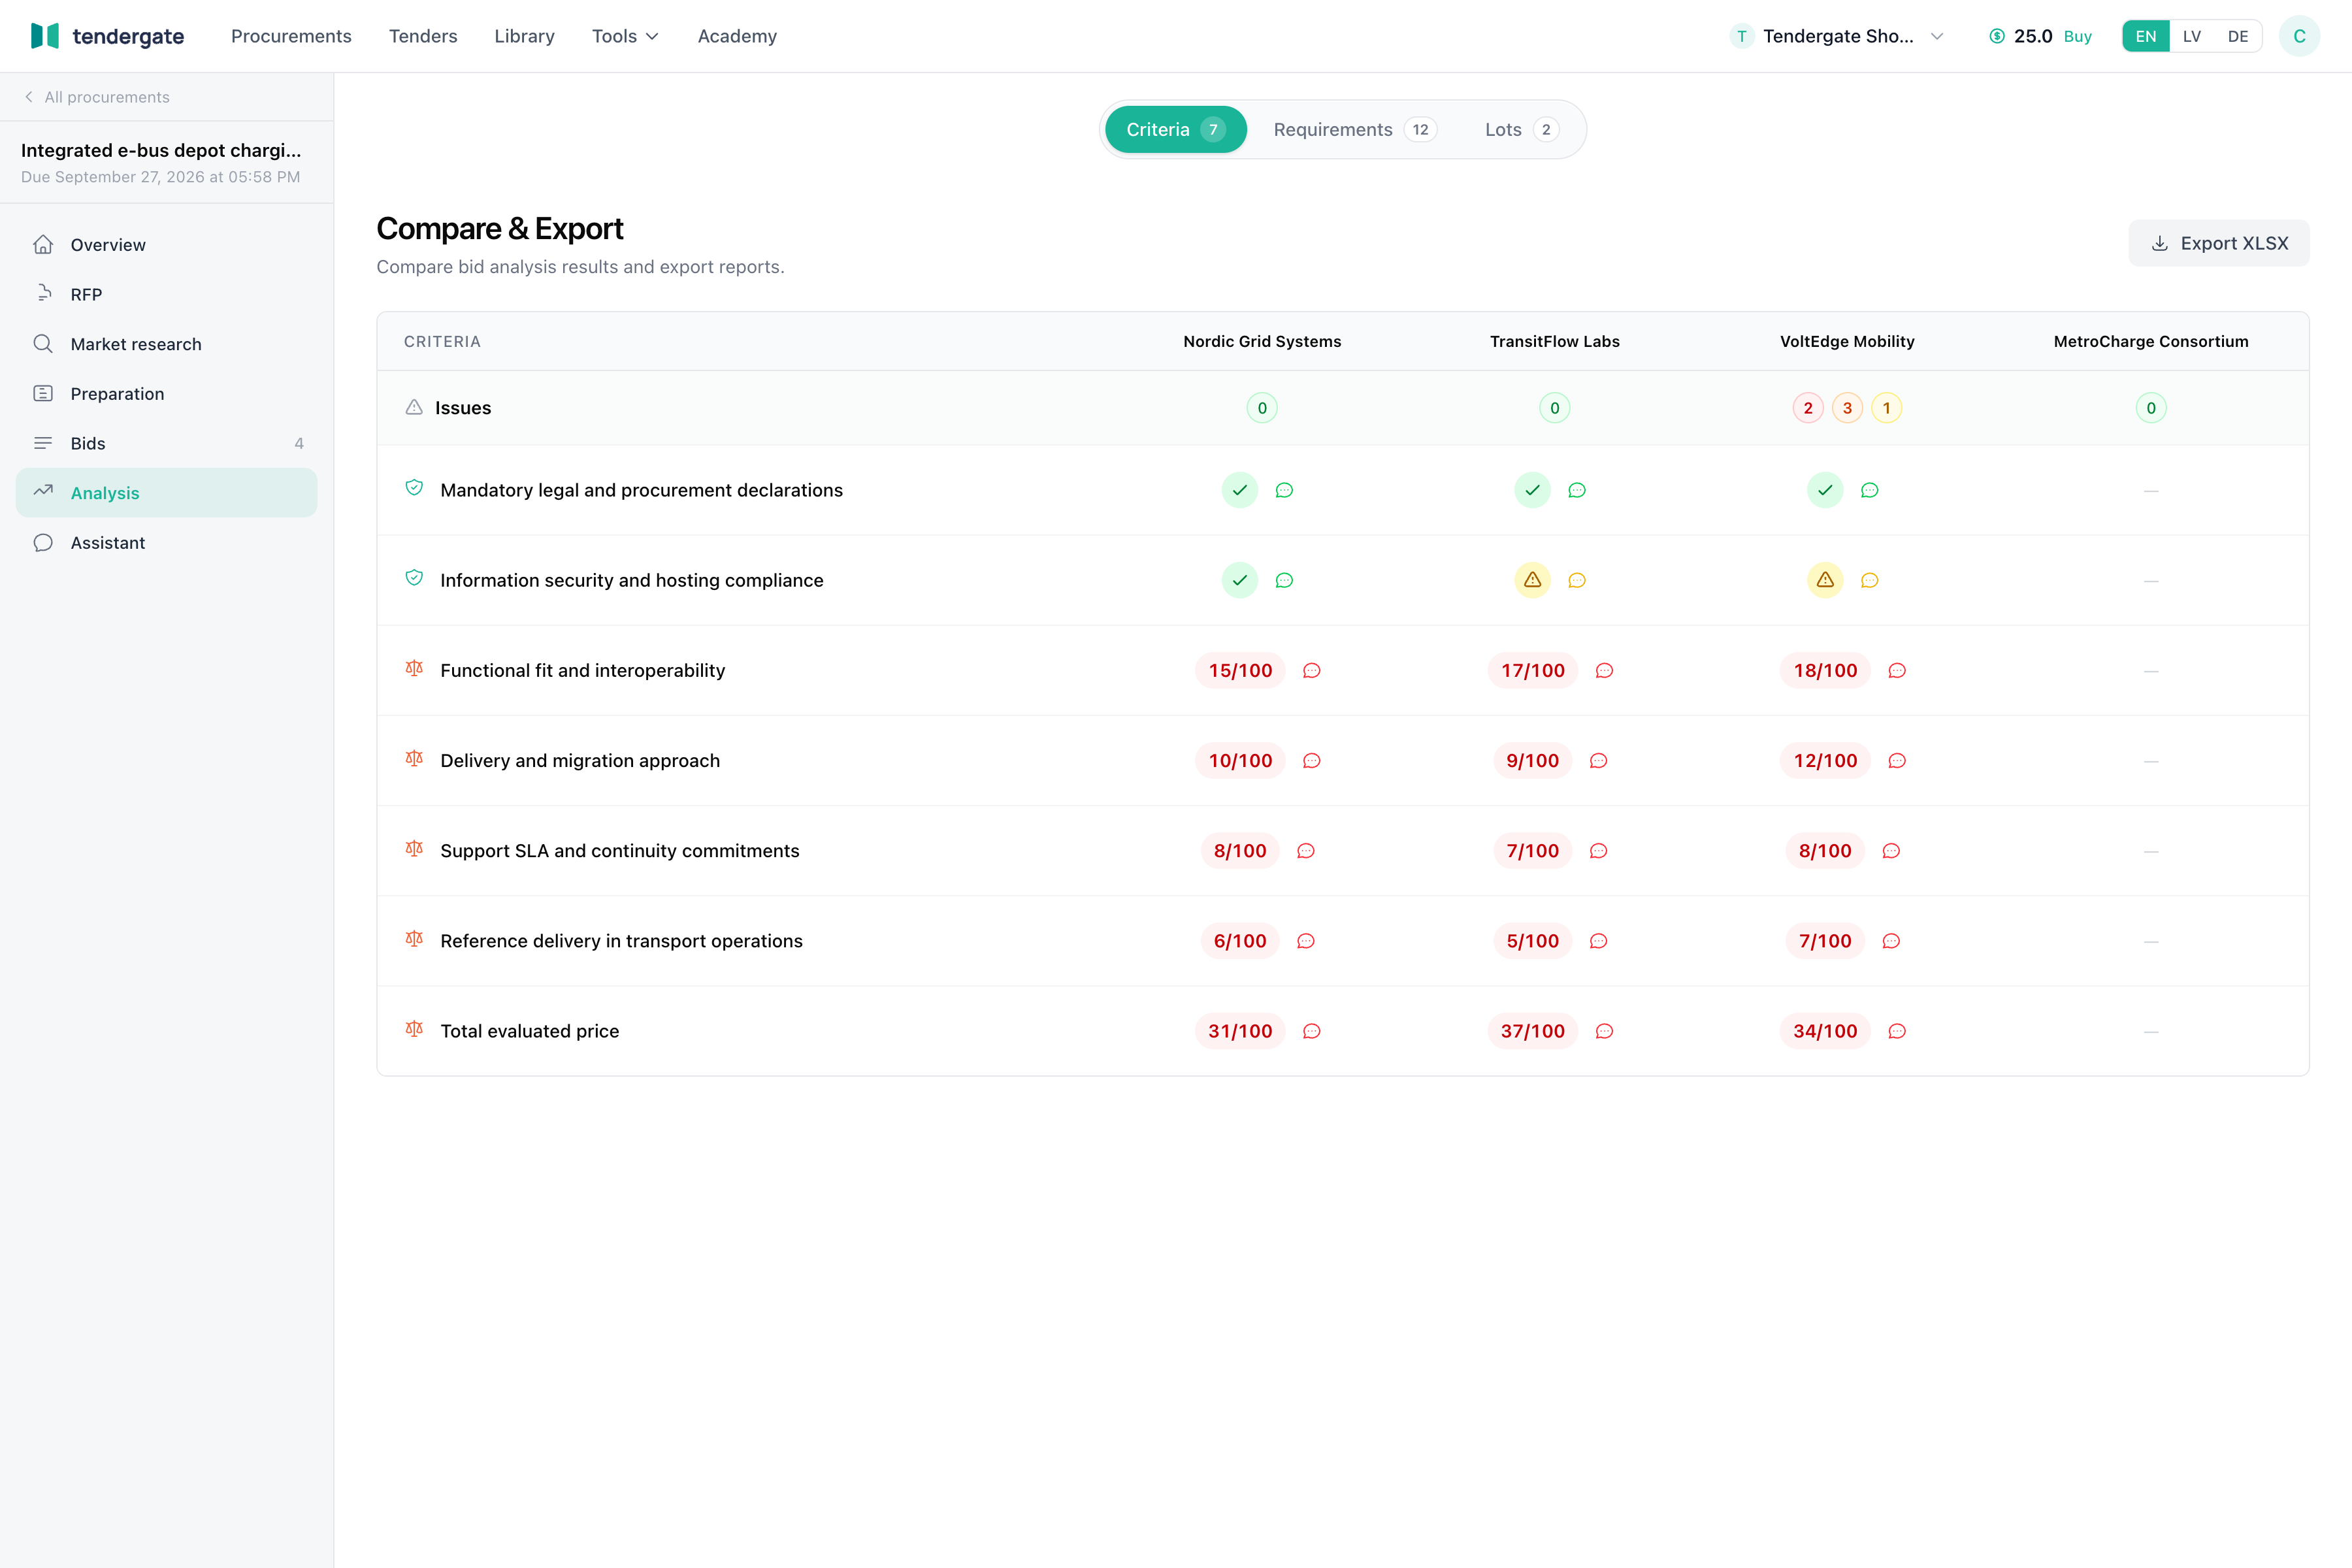
Task: Select the Criteria tab
Action: 1176,129
